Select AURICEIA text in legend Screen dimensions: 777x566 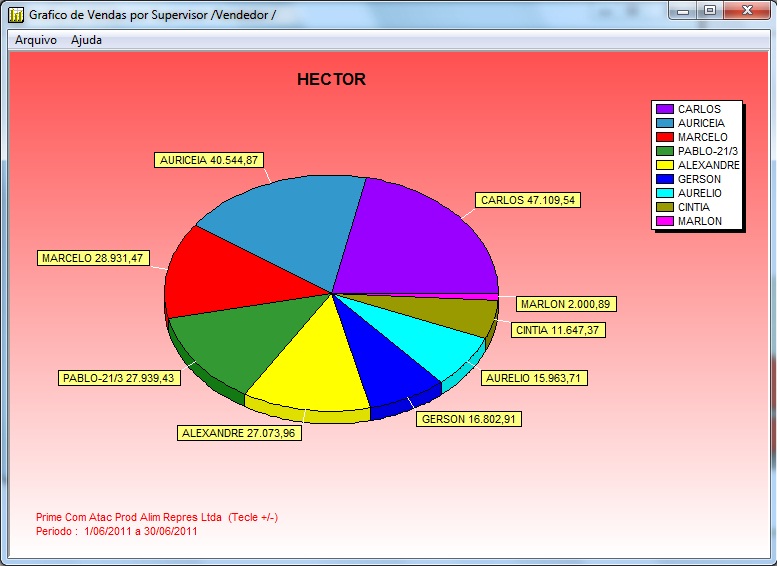coord(701,123)
